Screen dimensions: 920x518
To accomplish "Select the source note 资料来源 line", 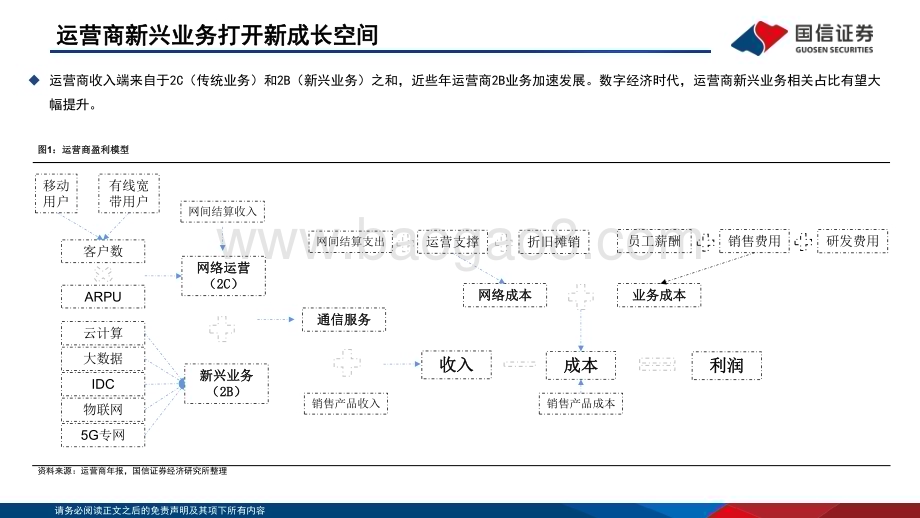I will pyautogui.click(x=132, y=470).
